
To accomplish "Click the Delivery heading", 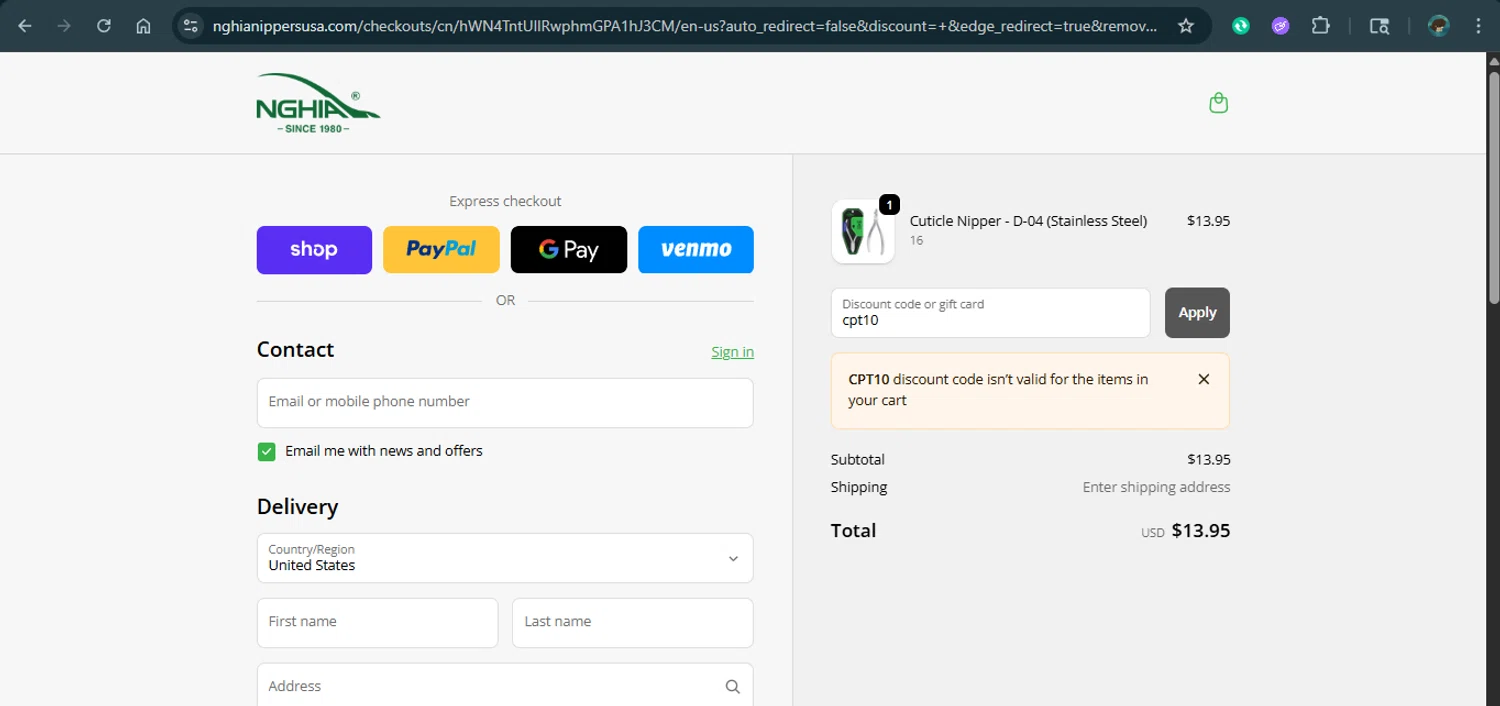I will pyautogui.click(x=297, y=507).
